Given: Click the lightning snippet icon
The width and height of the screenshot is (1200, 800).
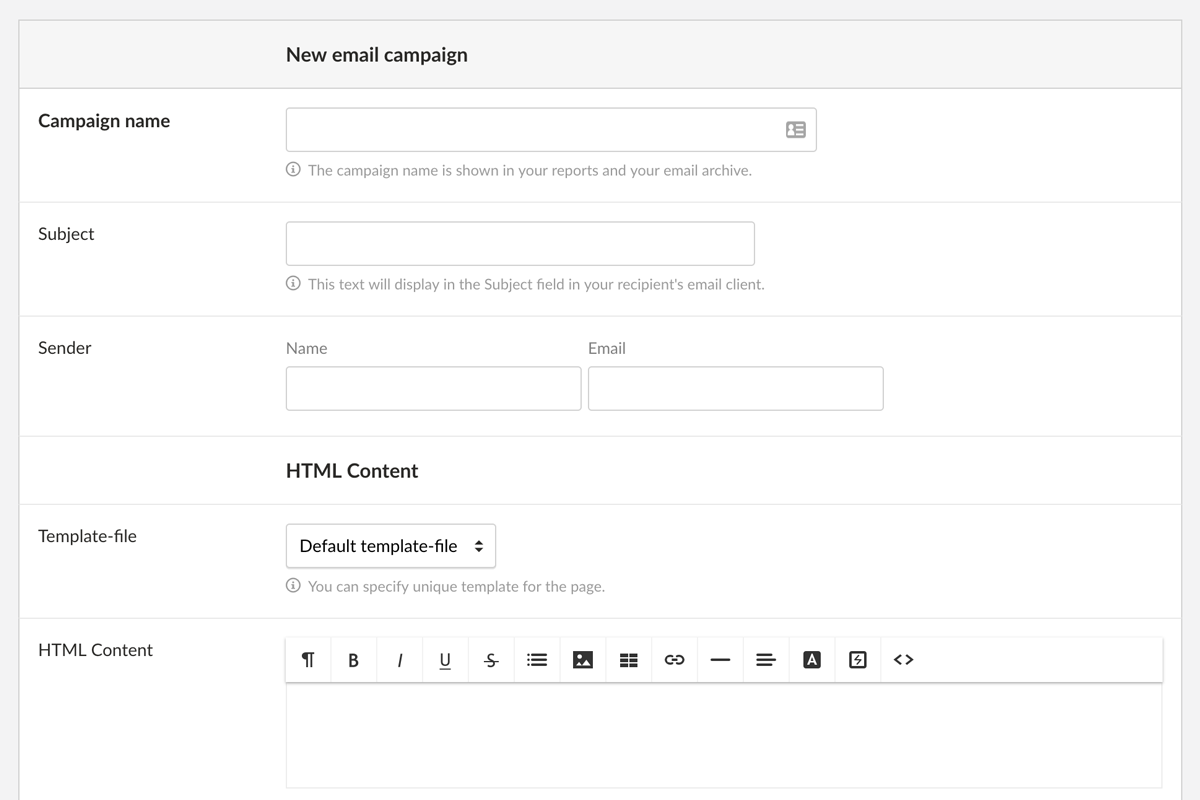Looking at the screenshot, I should click(858, 660).
